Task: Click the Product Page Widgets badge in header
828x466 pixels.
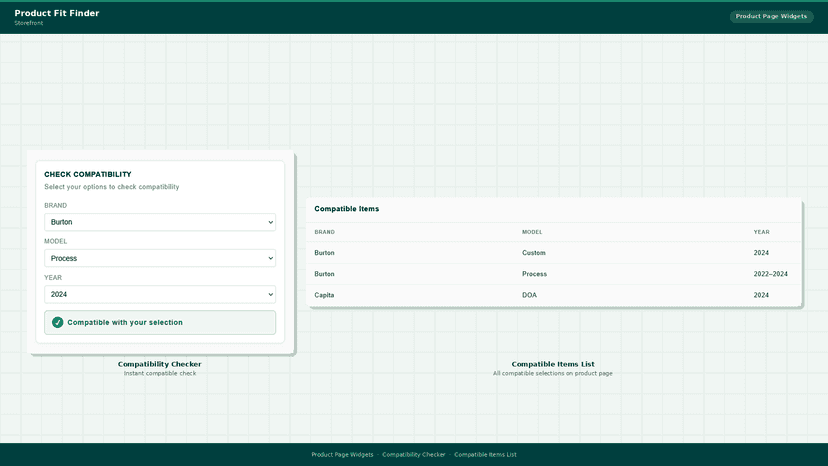Action: (771, 16)
